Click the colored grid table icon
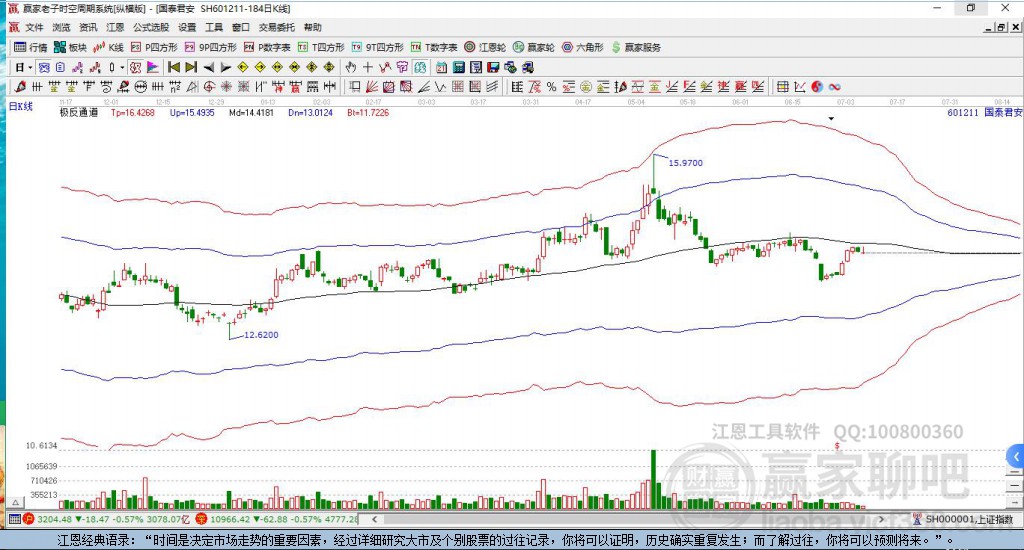The width and height of the screenshot is (1024, 550). click(782, 86)
